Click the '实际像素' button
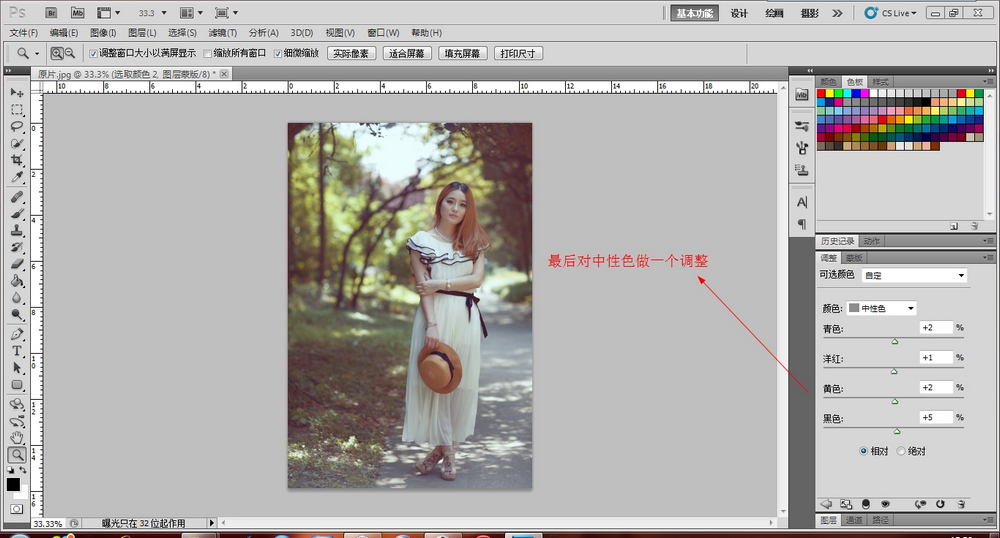The height and width of the screenshot is (538, 1000). (351, 54)
